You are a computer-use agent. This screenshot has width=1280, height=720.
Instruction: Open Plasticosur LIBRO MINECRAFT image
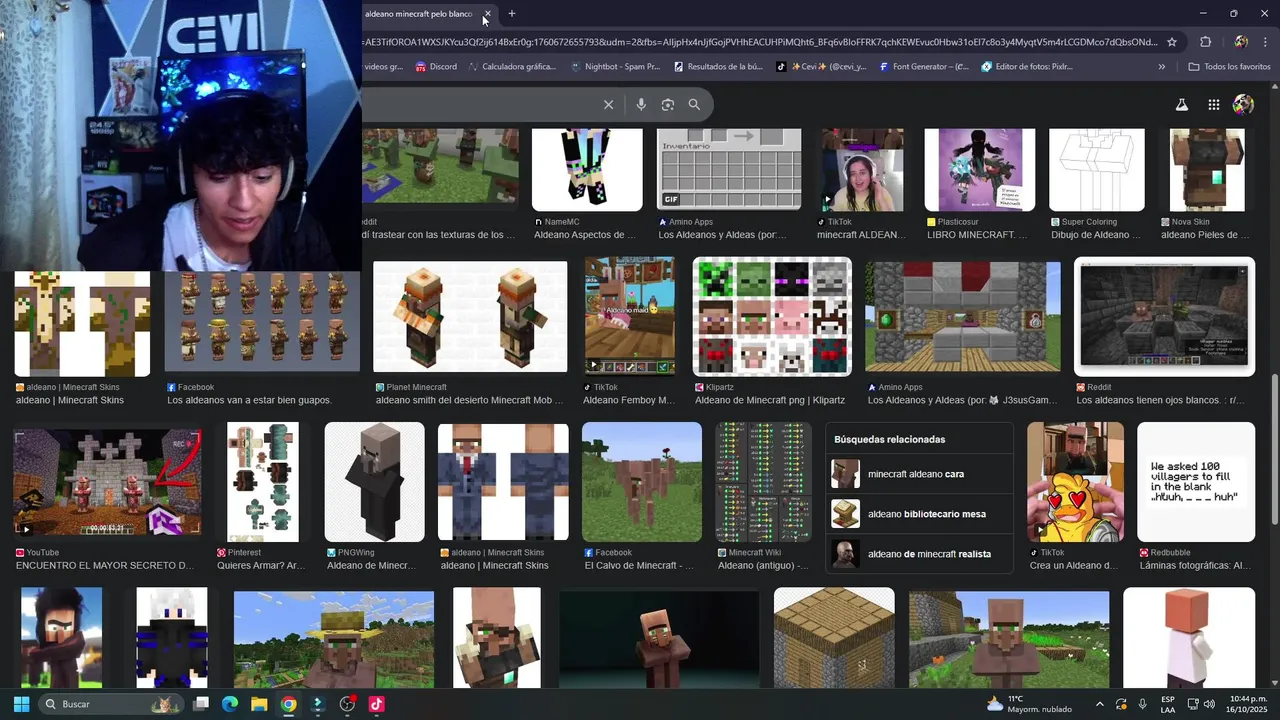click(980, 170)
